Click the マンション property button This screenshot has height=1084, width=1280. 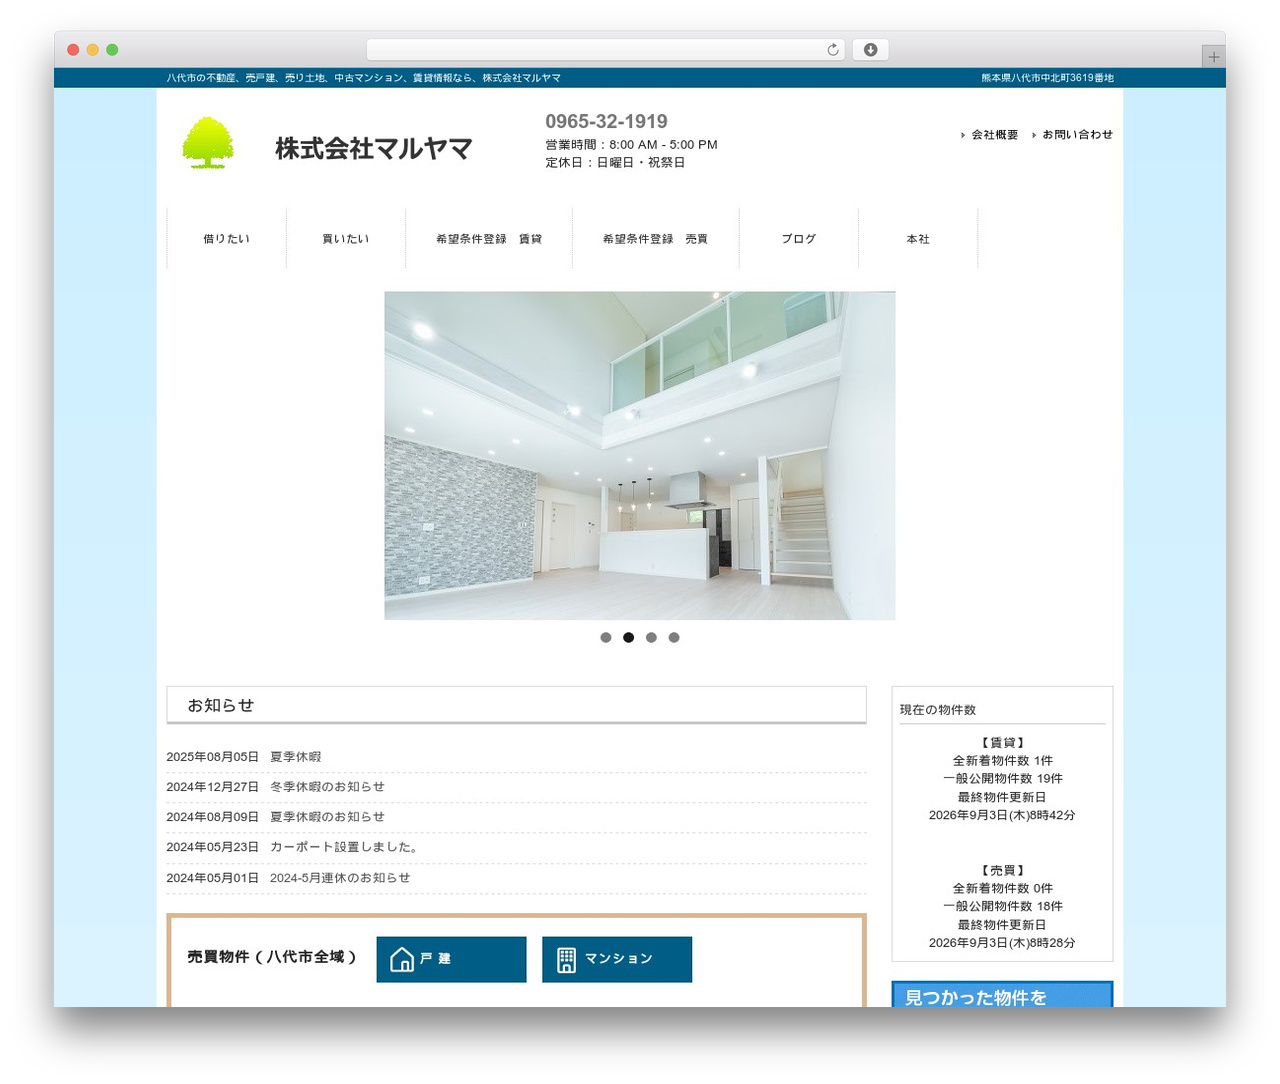pyautogui.click(x=617, y=960)
